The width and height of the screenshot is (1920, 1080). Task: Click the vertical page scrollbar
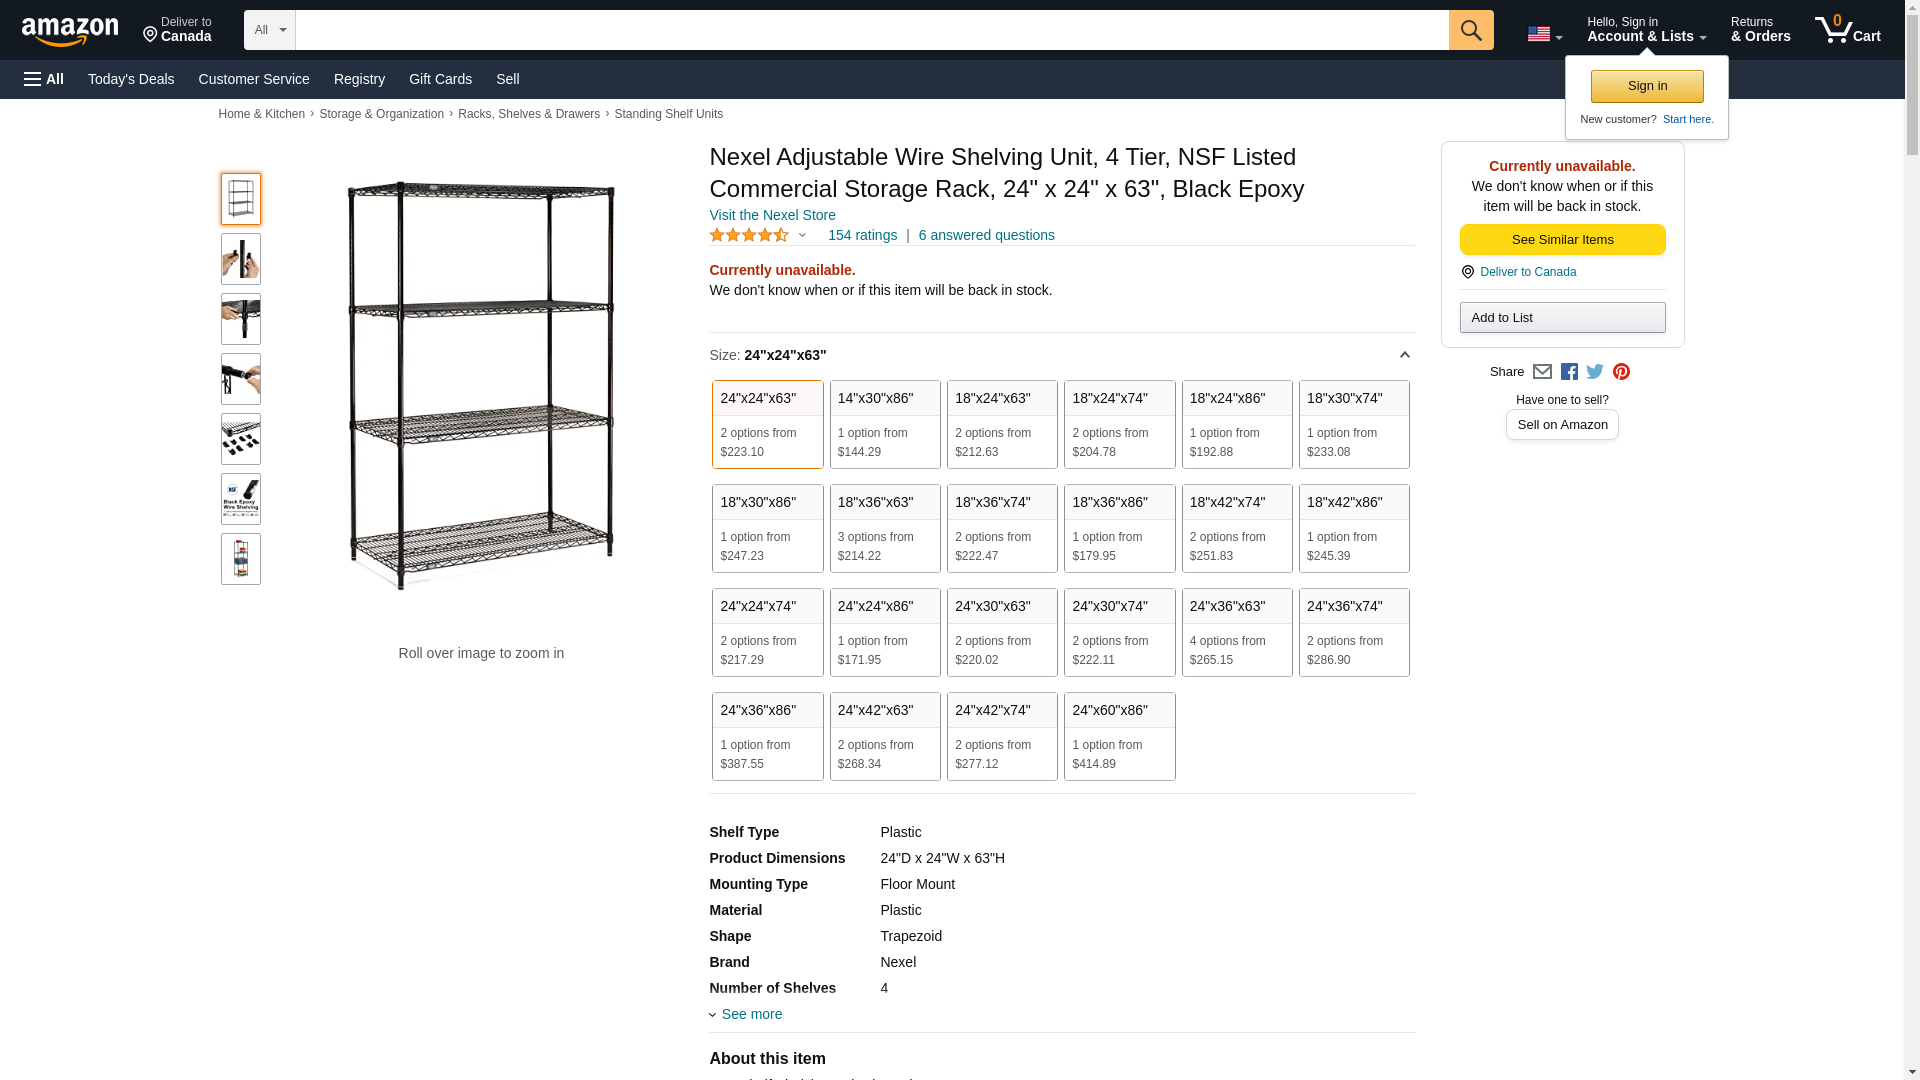tap(1912, 500)
